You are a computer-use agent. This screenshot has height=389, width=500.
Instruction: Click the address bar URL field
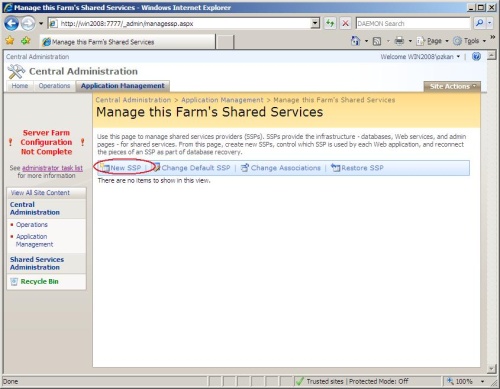(x=180, y=23)
